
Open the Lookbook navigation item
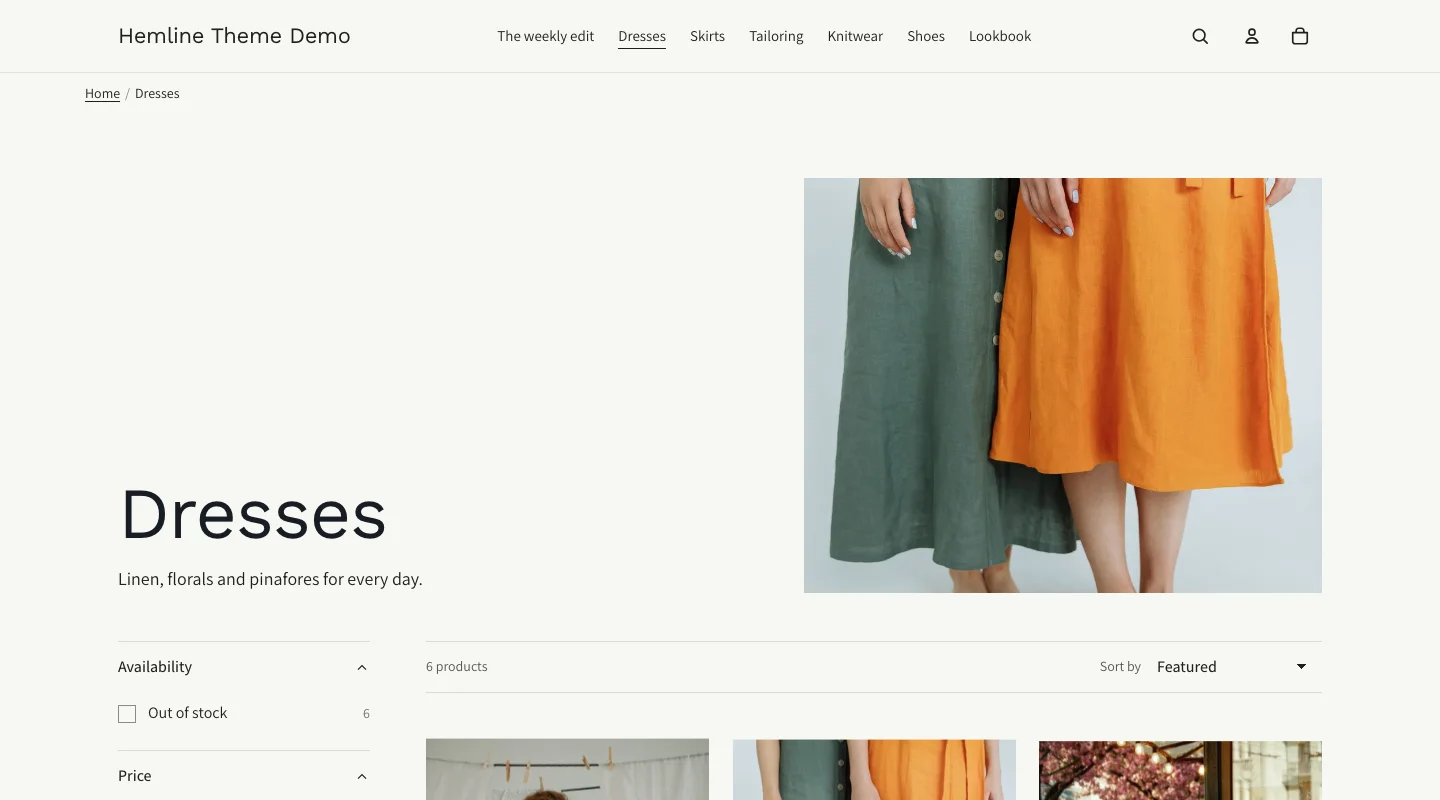coord(1000,36)
